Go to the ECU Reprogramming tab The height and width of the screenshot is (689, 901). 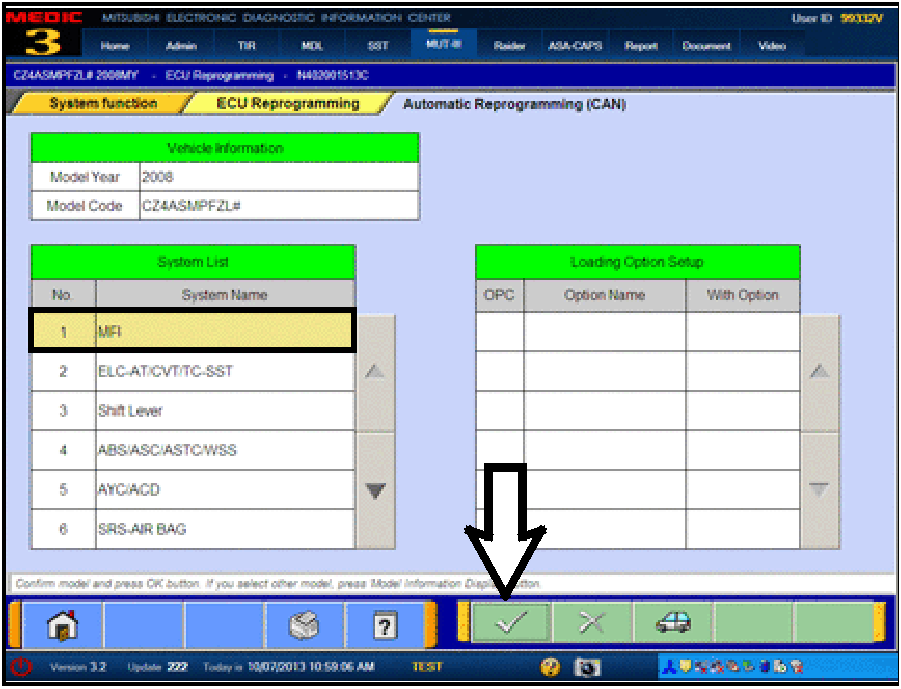tap(287, 104)
